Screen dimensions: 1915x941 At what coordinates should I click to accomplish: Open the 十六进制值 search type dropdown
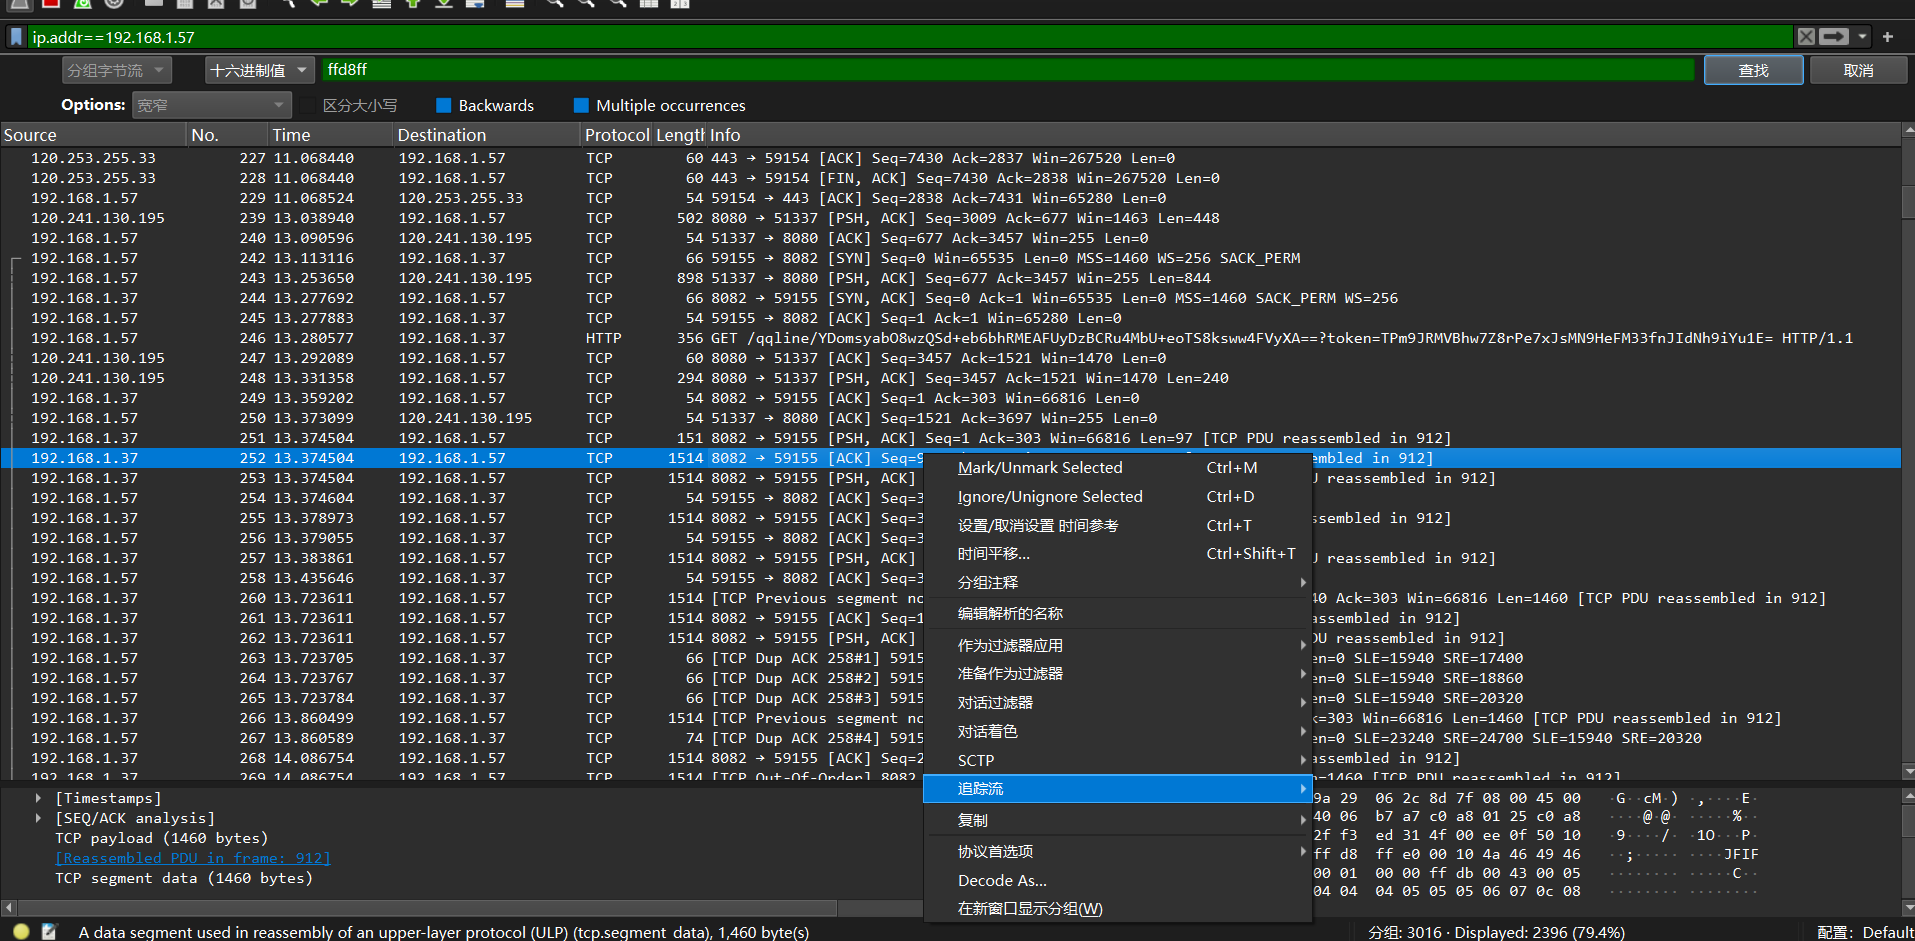[260, 70]
